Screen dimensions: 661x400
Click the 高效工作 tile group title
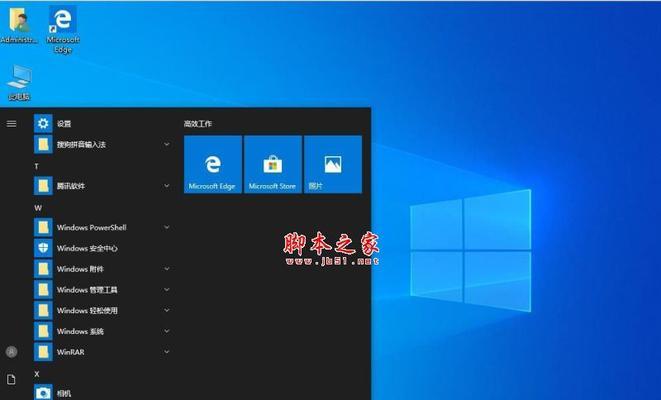pos(198,124)
